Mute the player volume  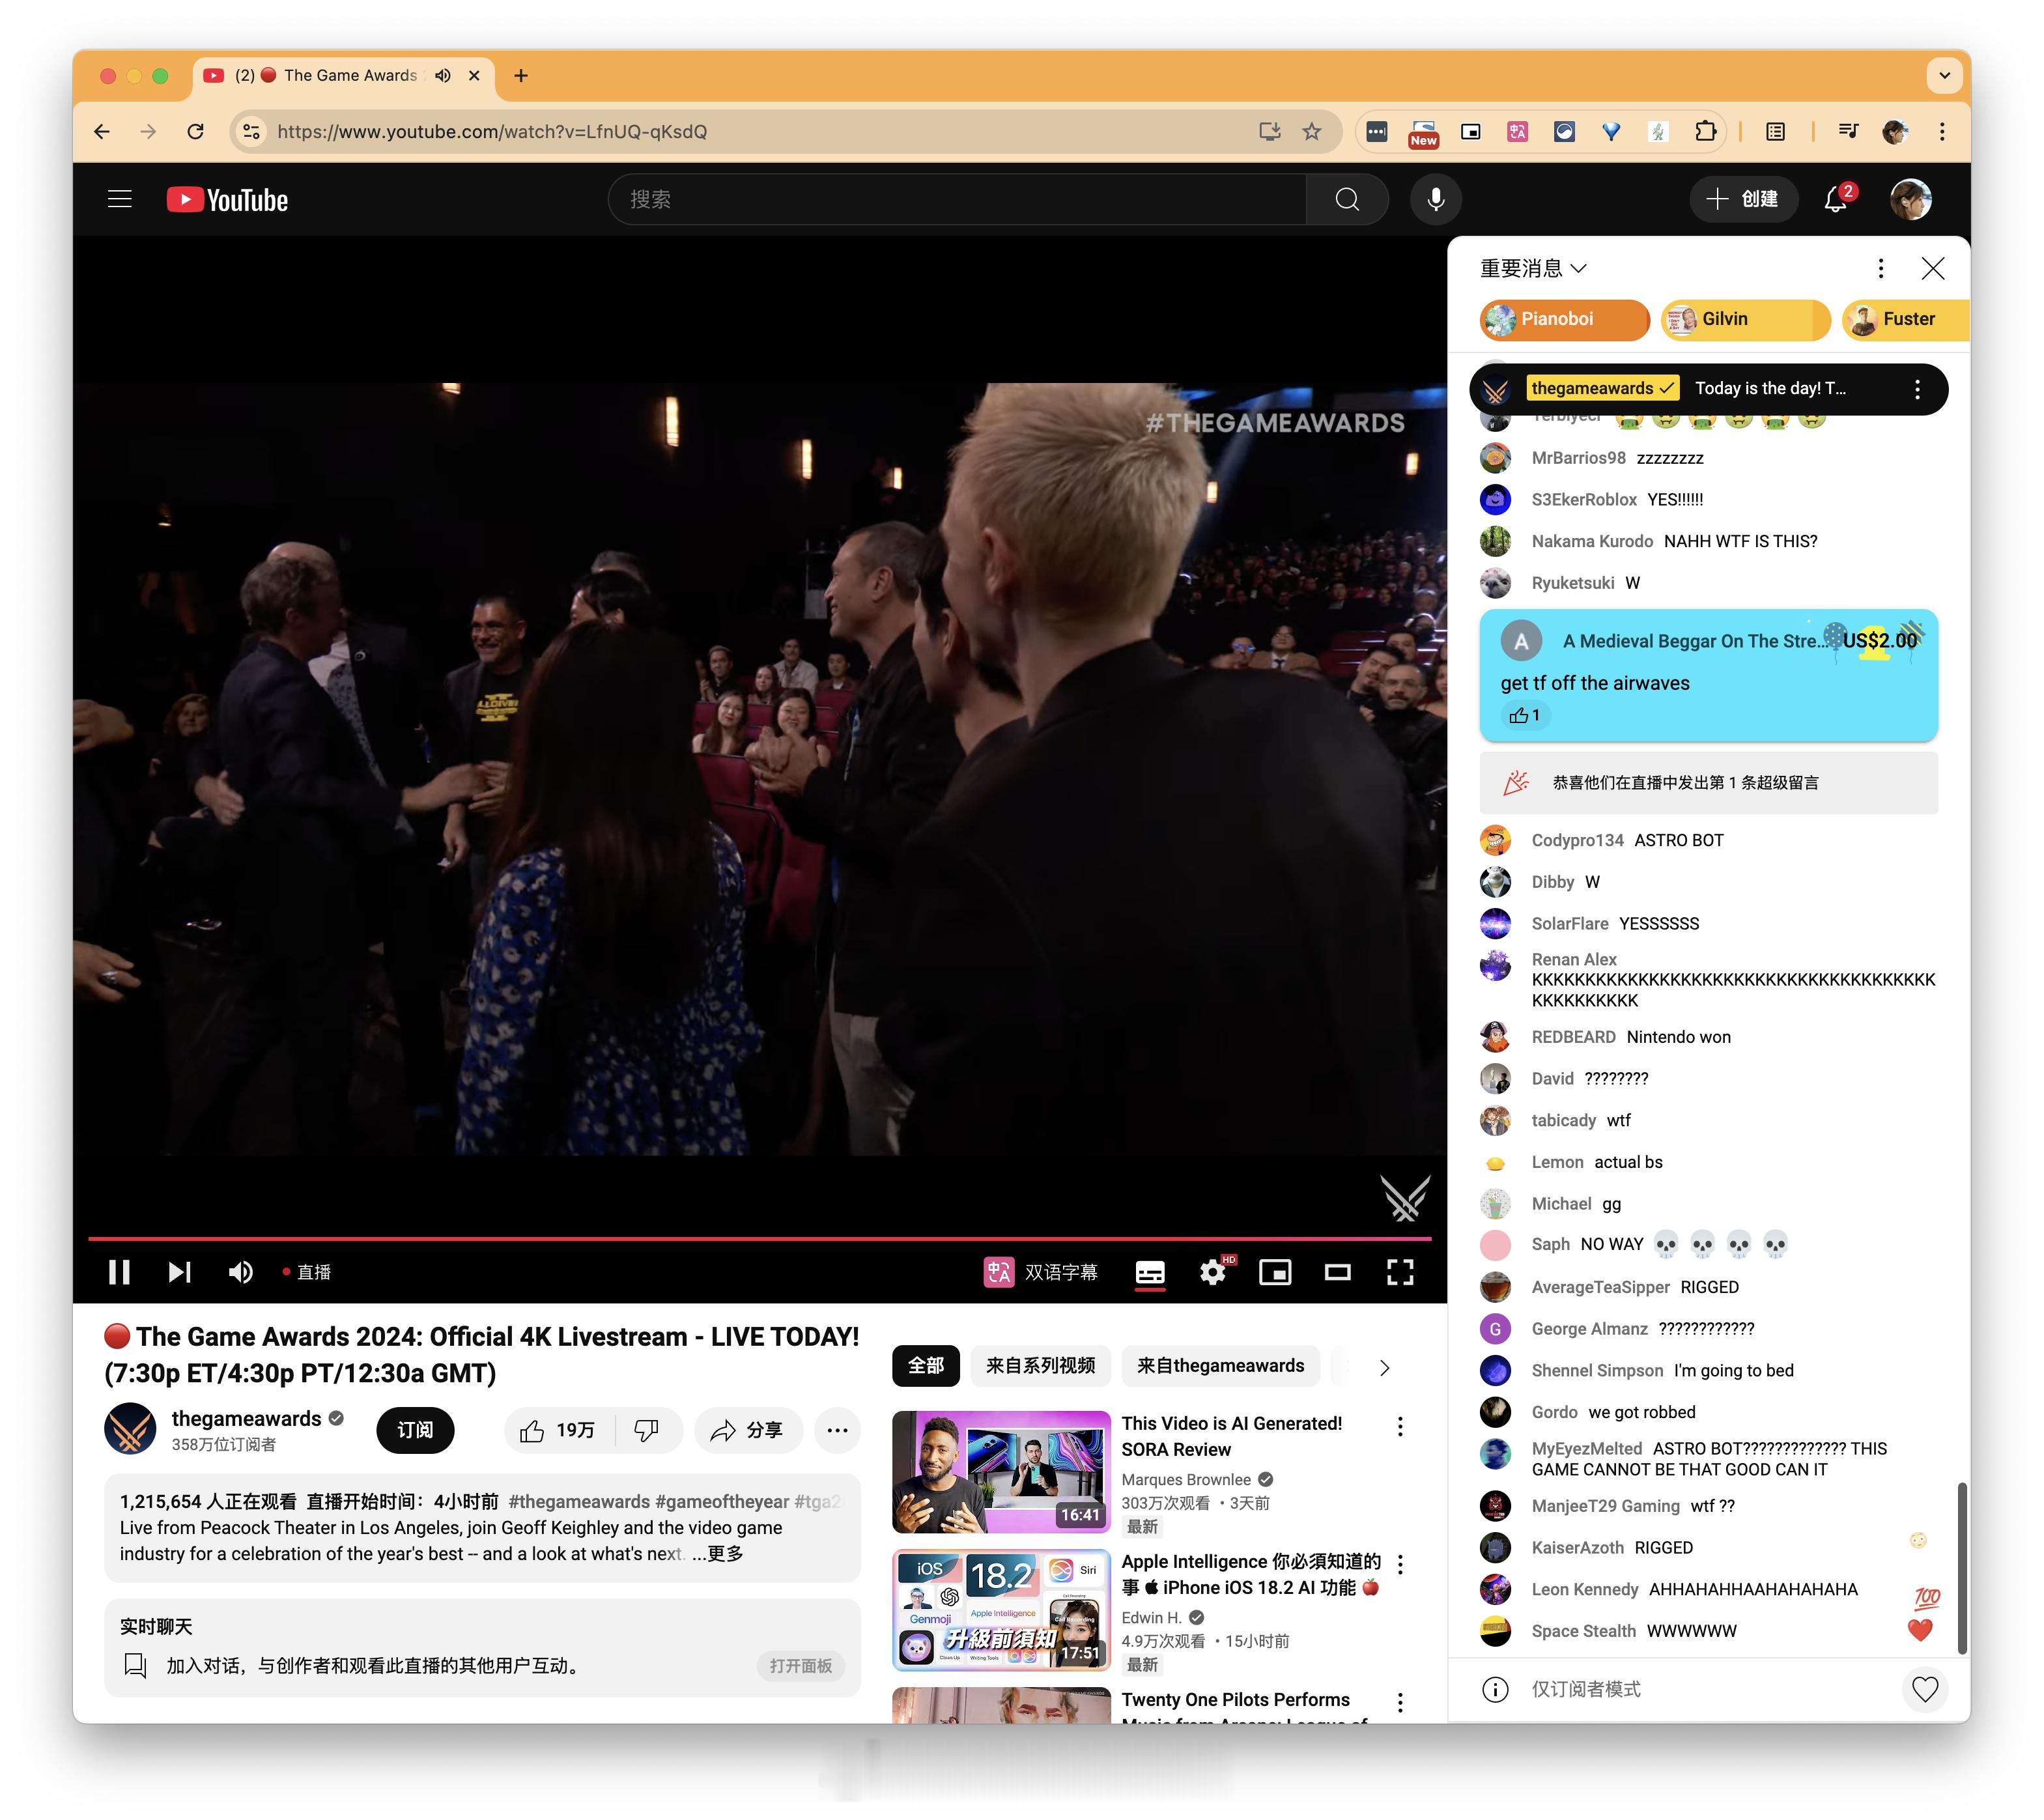240,1272
